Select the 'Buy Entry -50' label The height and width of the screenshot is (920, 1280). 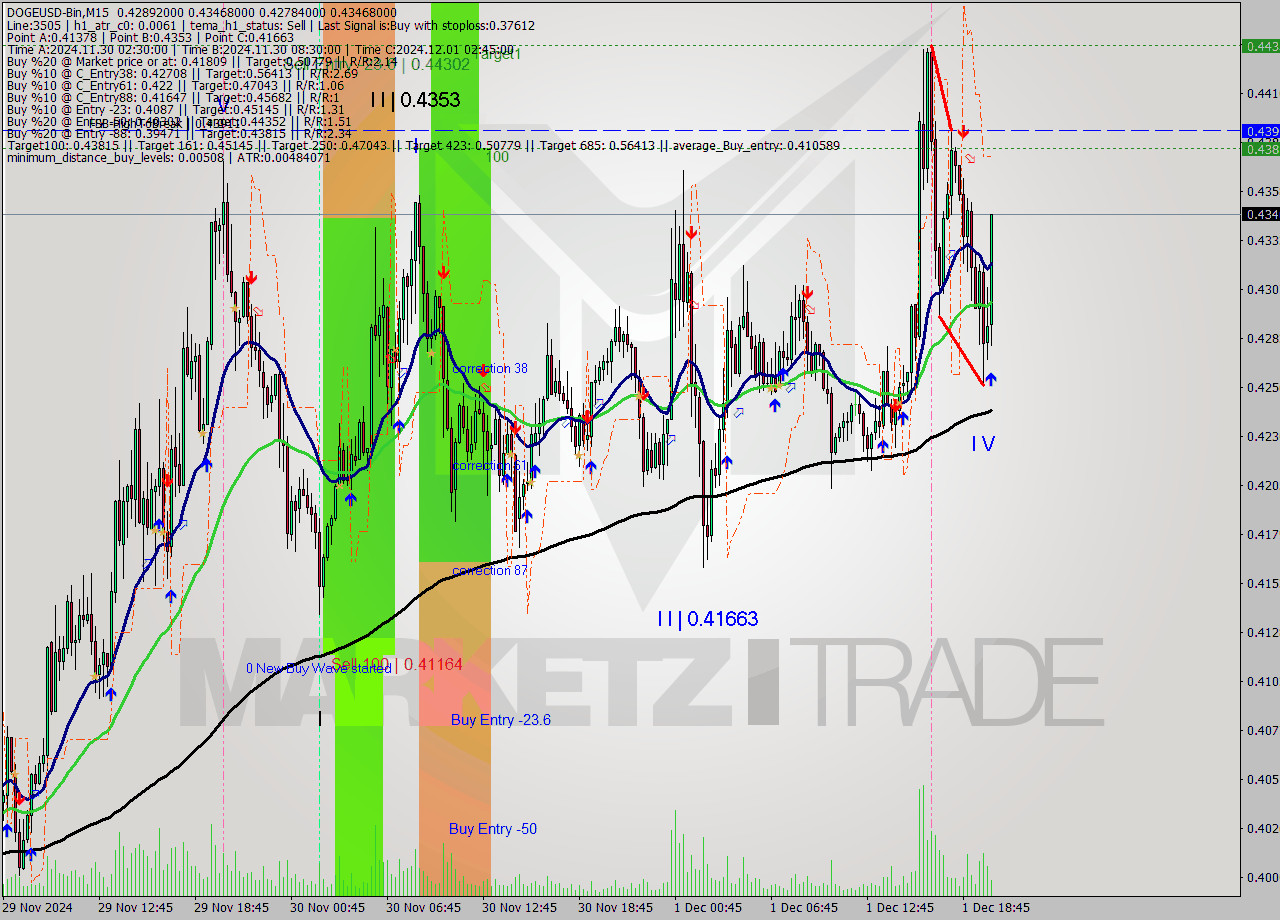click(493, 829)
